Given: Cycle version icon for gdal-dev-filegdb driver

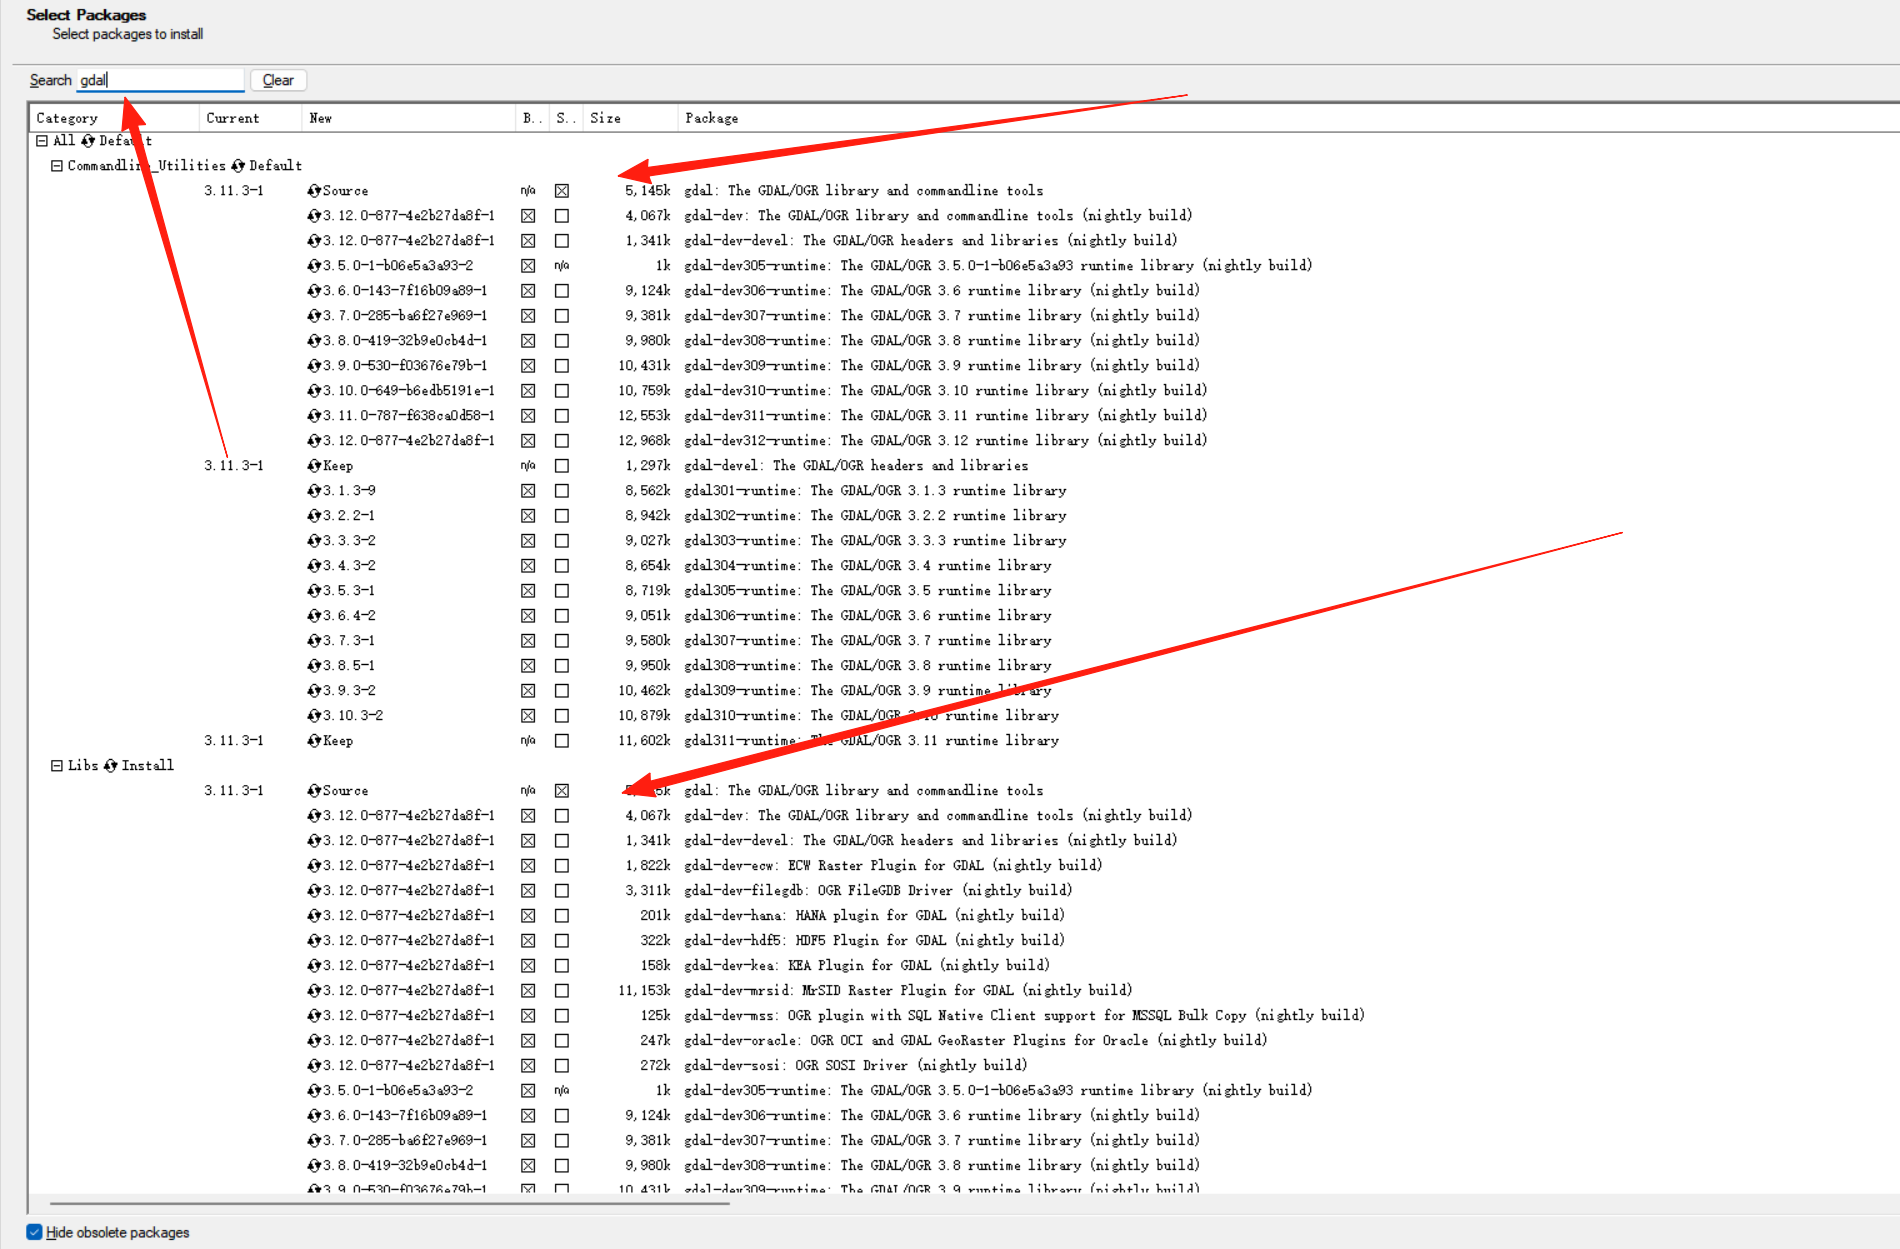Looking at the screenshot, I should coord(314,891).
